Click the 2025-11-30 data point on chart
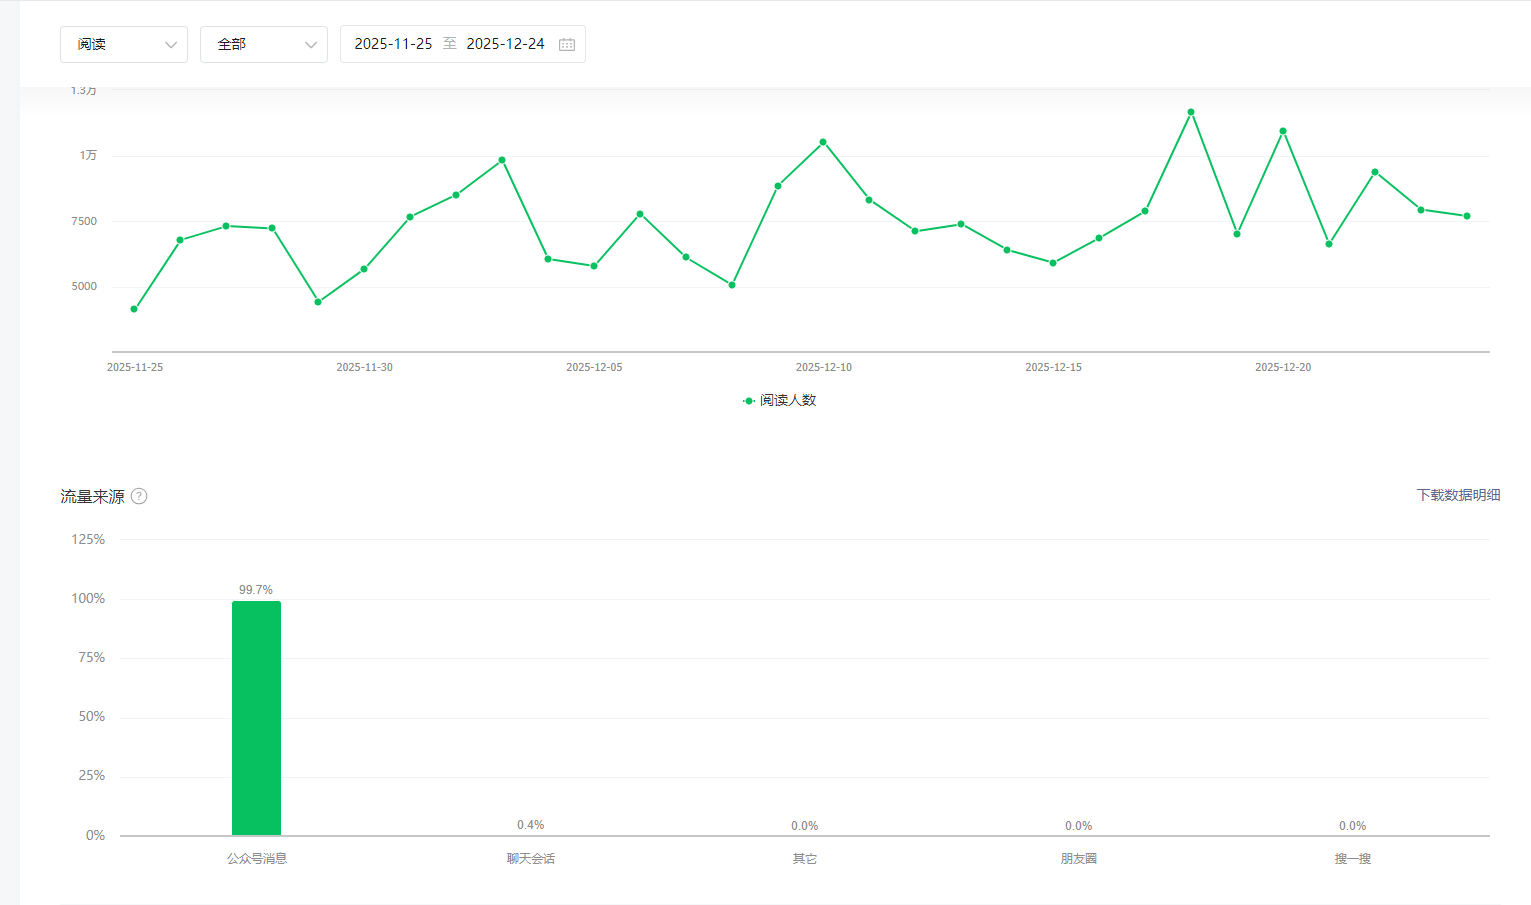Viewport: 1531px width, 905px height. coord(364,269)
